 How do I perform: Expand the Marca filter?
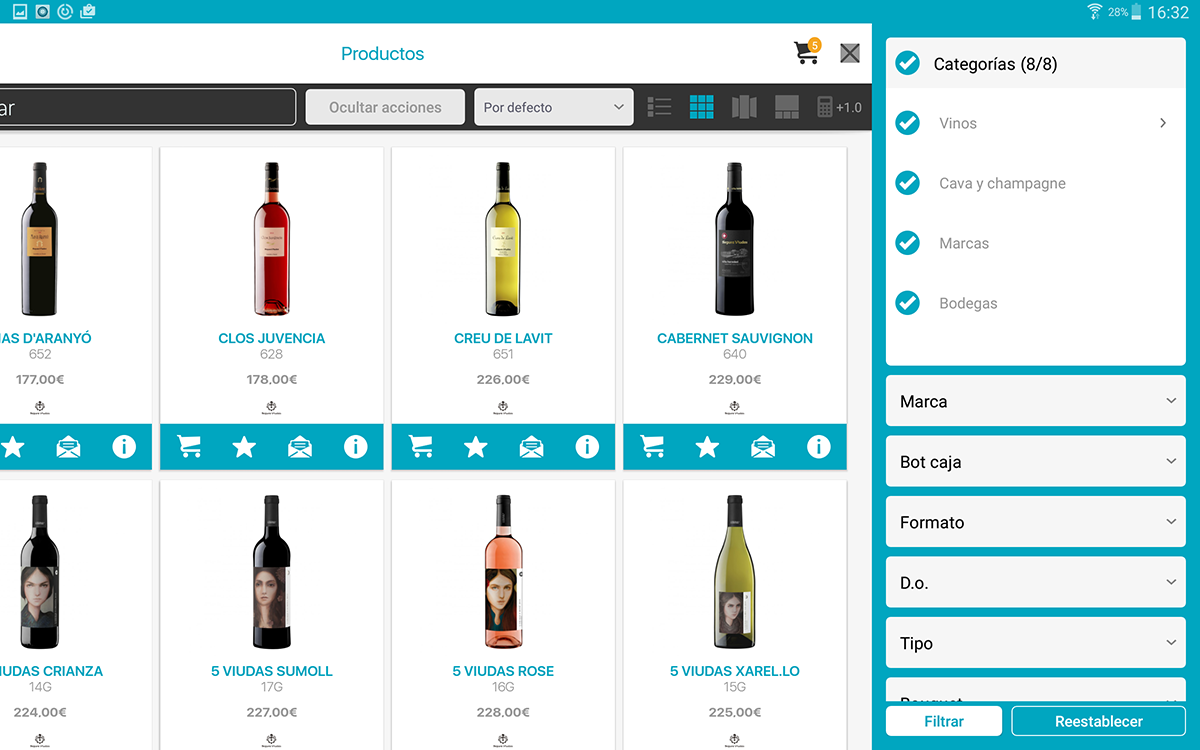[1036, 401]
